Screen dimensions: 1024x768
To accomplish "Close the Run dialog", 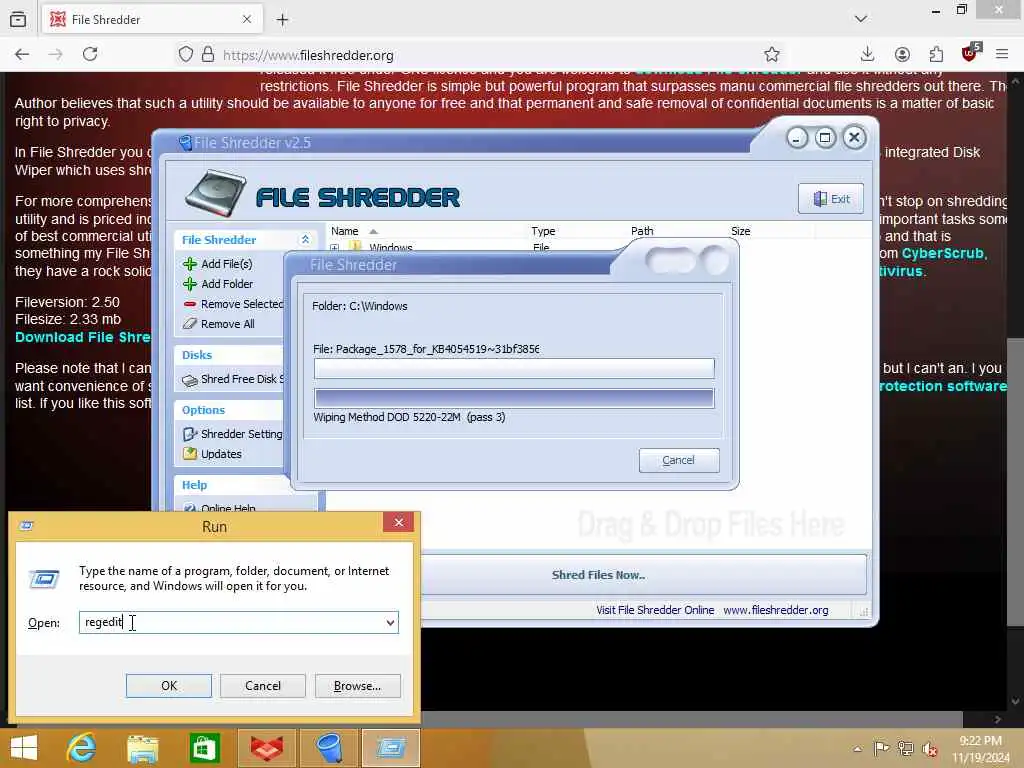I will 398,522.
